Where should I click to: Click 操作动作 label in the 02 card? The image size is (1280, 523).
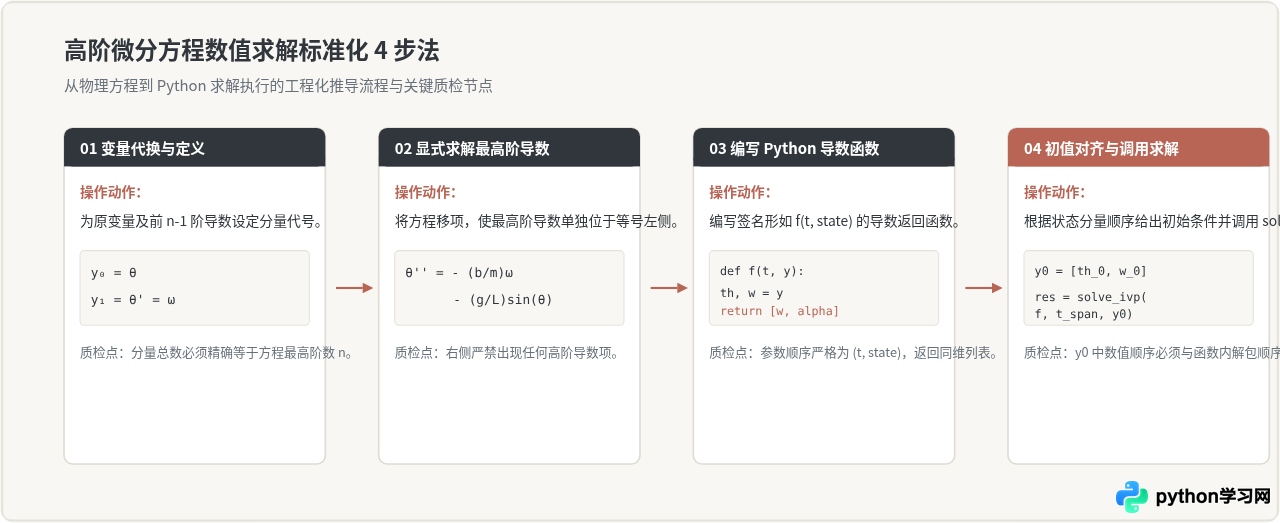425,192
